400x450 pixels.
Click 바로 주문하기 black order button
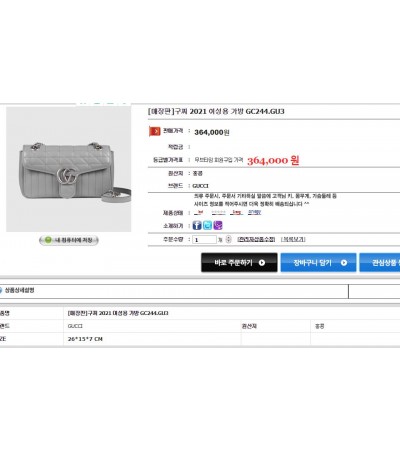point(239,263)
